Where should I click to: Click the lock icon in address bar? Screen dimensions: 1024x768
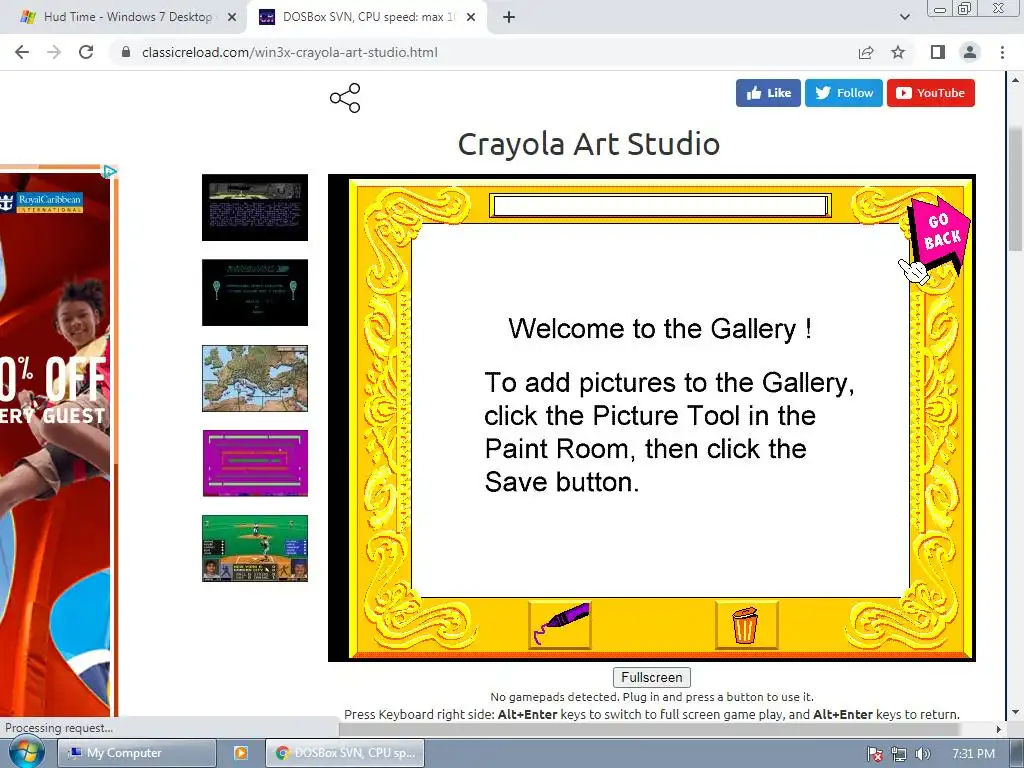(x=126, y=52)
